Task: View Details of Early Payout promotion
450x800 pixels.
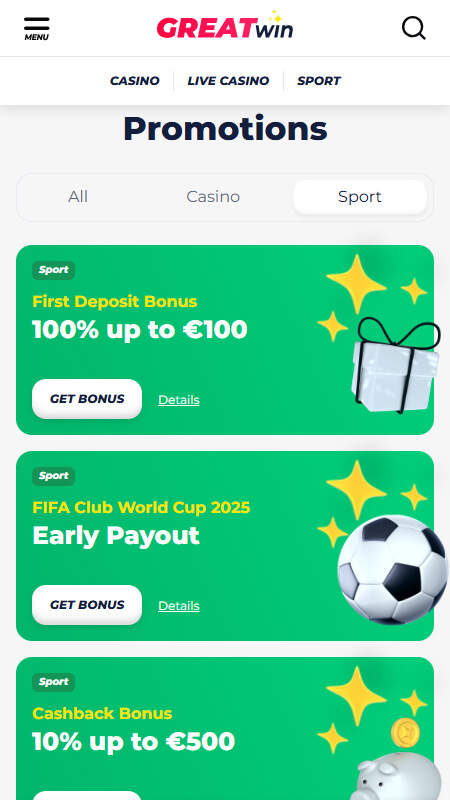Action: click(x=179, y=606)
